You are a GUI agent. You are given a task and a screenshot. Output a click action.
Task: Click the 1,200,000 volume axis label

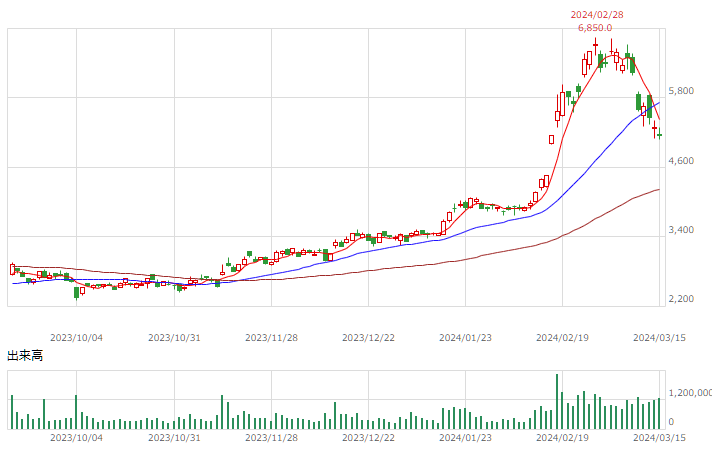coord(690,393)
